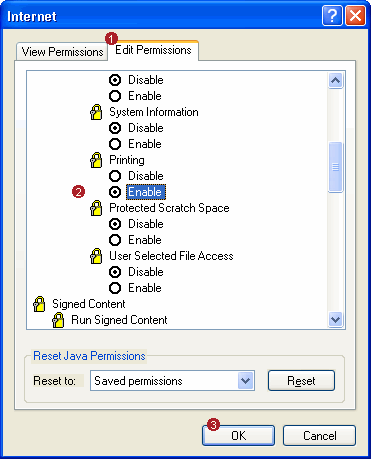Select Disable under Printing
The image size is (371, 459).
pyautogui.click(x=115, y=176)
